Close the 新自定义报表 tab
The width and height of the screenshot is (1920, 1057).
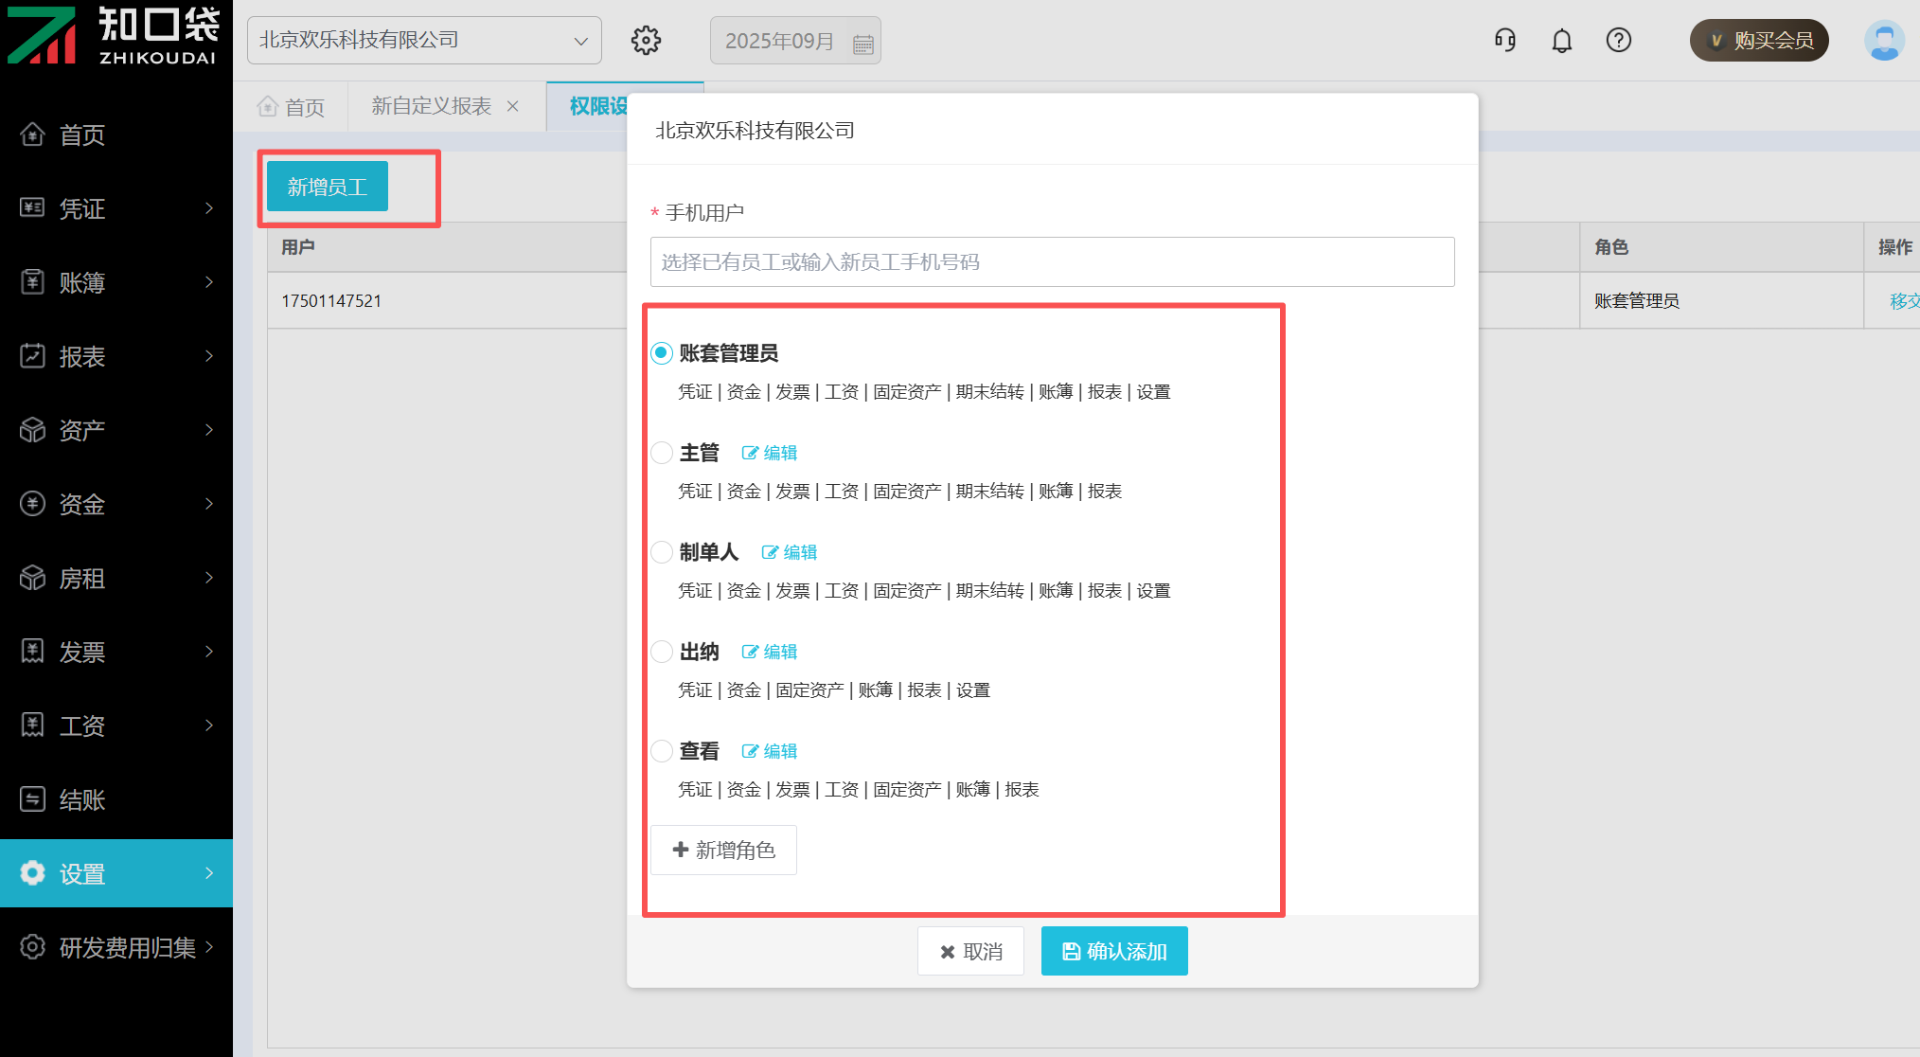513,106
